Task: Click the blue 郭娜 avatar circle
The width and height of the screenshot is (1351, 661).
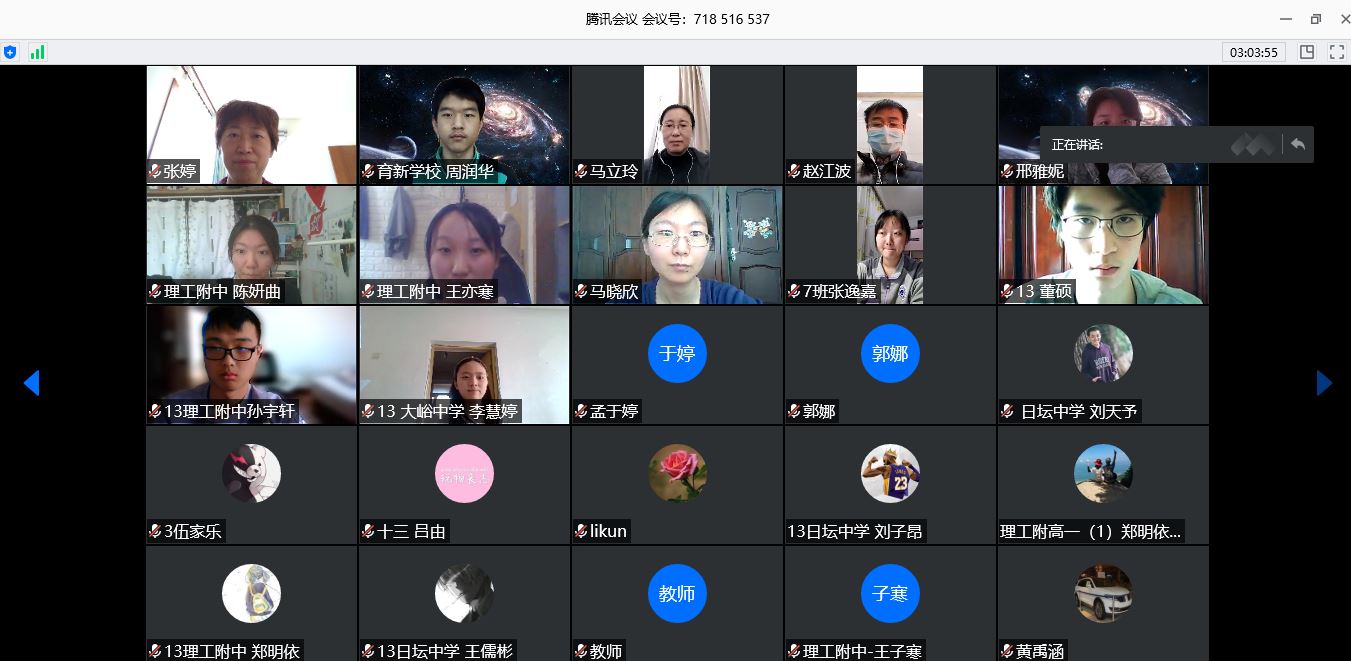Action: coord(890,353)
